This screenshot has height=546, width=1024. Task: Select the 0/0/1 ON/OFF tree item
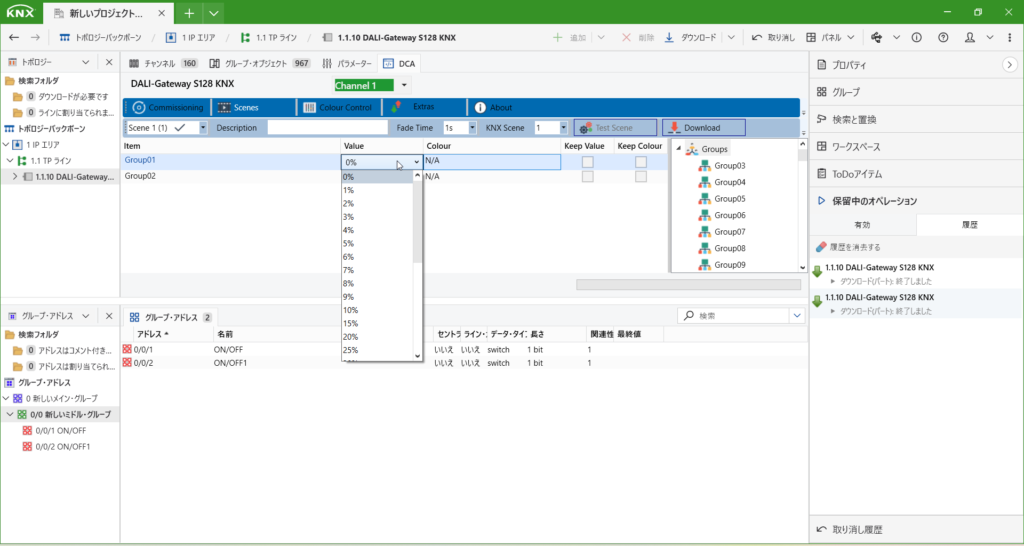(x=60, y=430)
